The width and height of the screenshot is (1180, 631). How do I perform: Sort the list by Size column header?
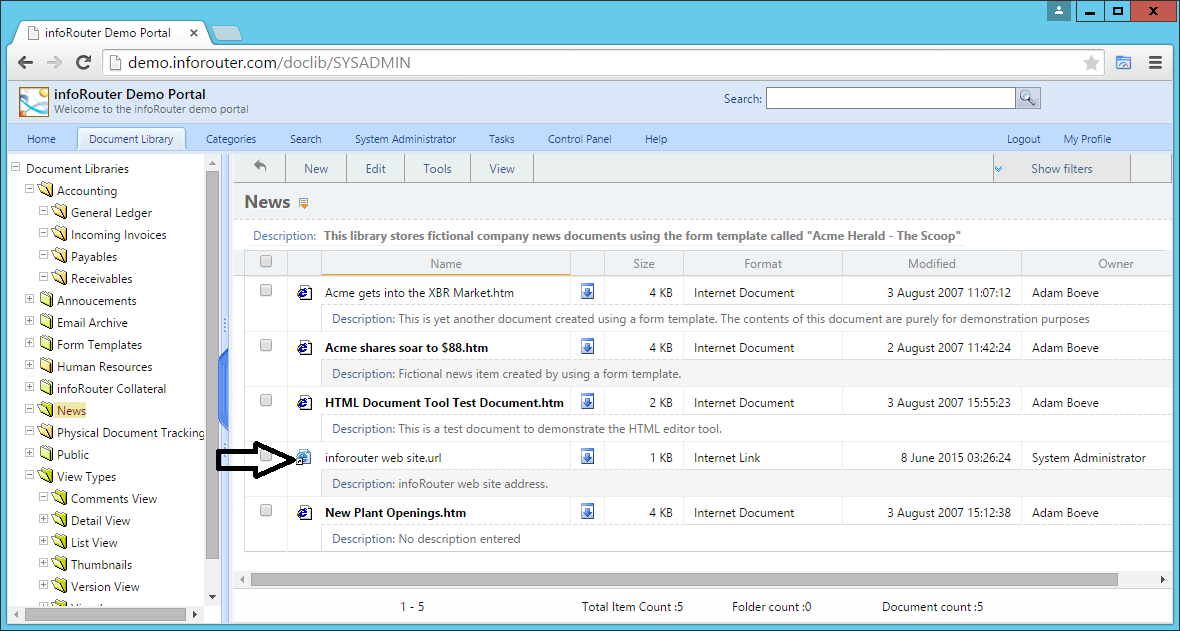tap(643, 264)
